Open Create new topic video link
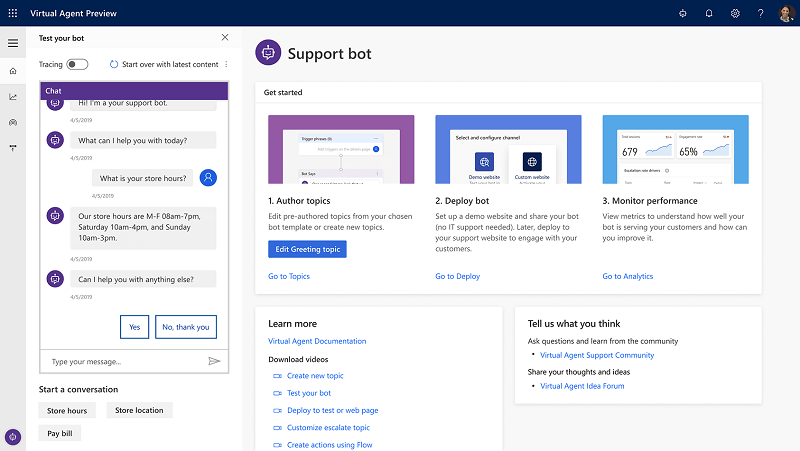800x451 pixels. (315, 375)
